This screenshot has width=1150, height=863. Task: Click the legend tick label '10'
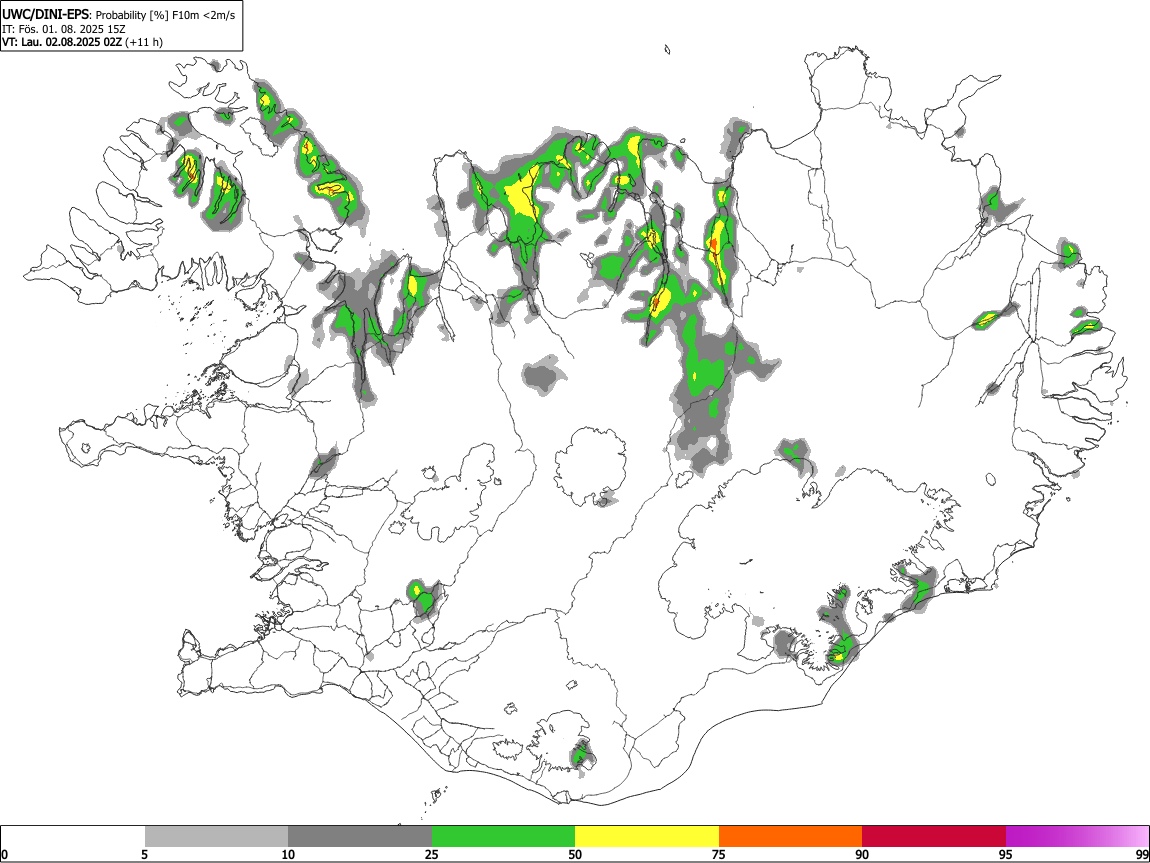(x=288, y=854)
